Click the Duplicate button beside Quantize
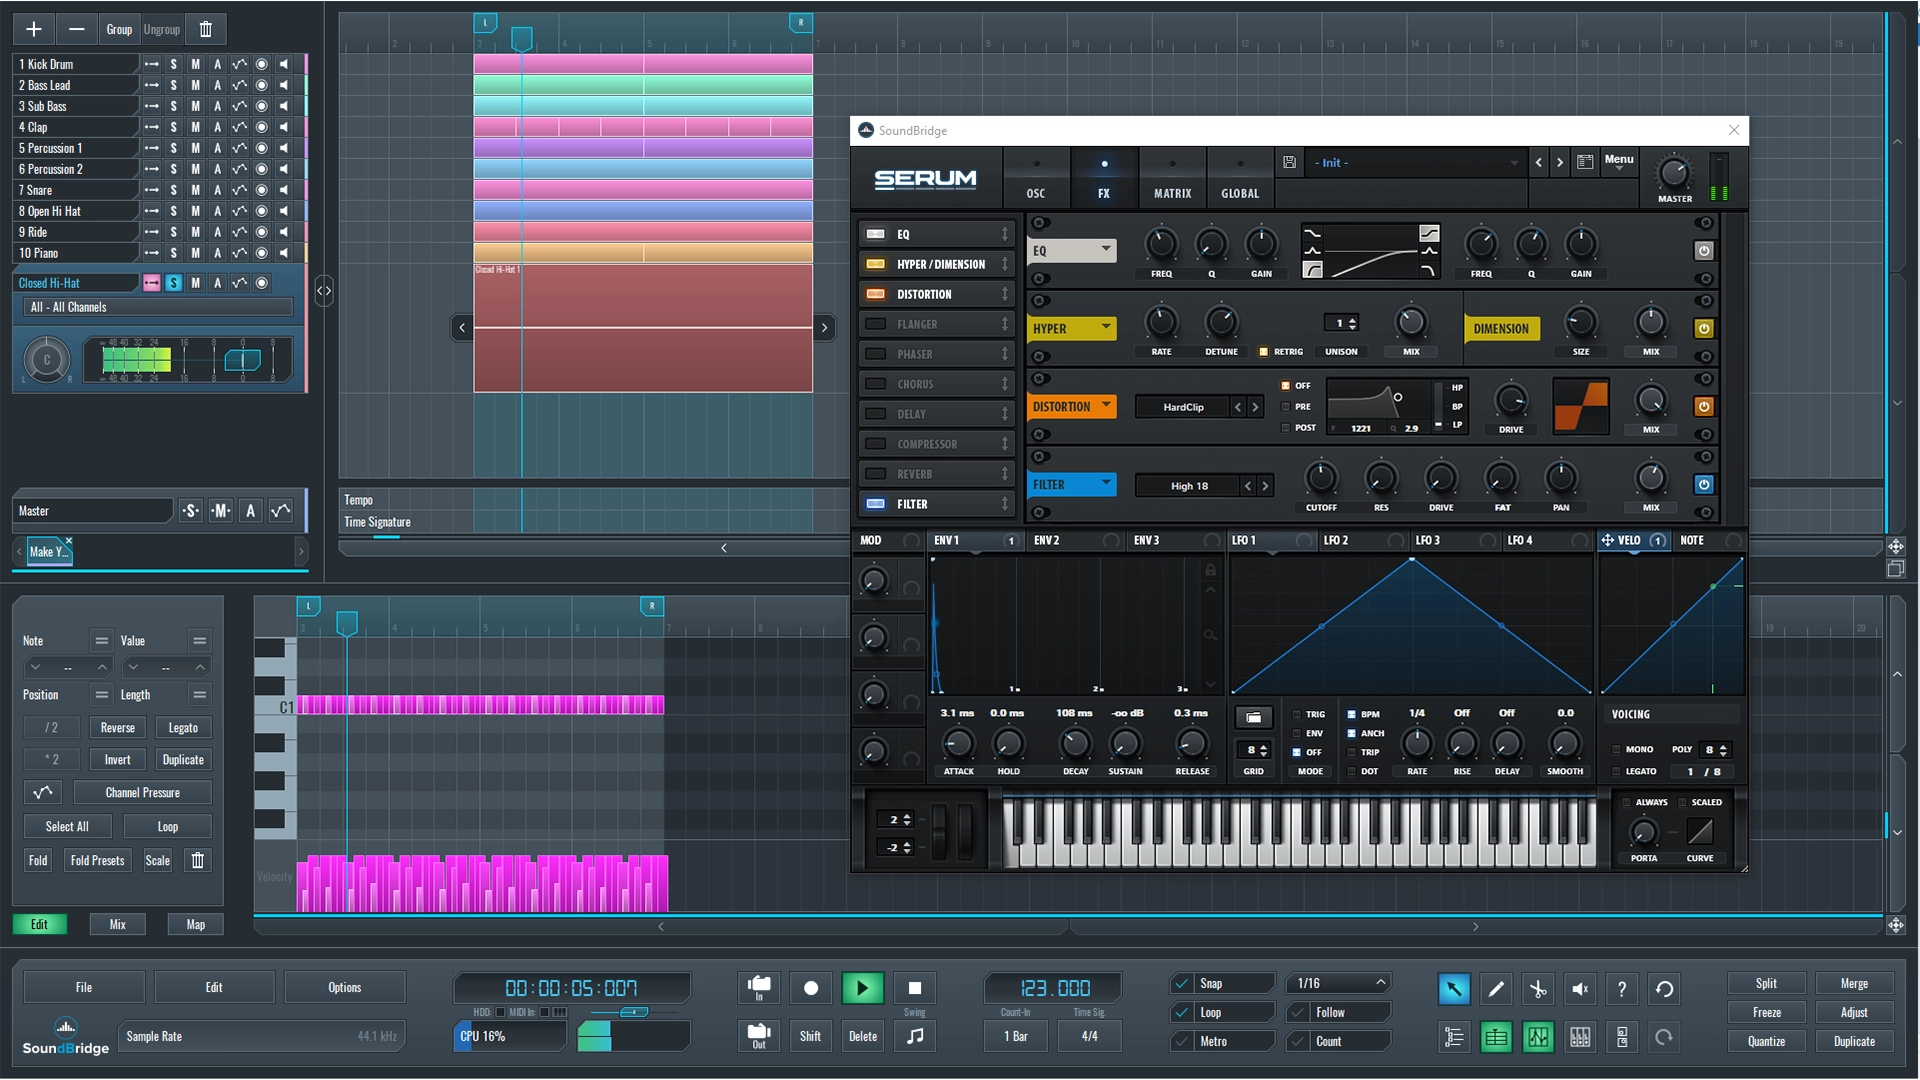Image resolution: width=1920 pixels, height=1080 pixels. [1854, 1041]
